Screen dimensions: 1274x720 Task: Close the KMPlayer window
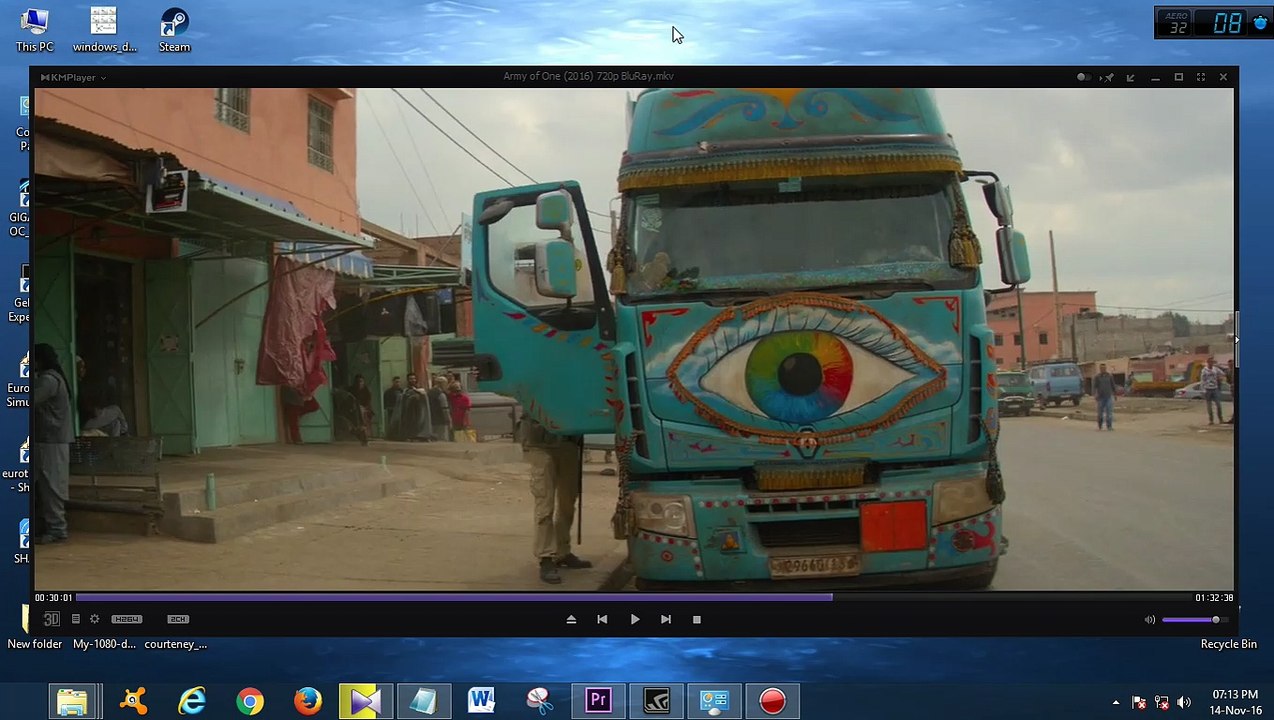pyautogui.click(x=1223, y=77)
